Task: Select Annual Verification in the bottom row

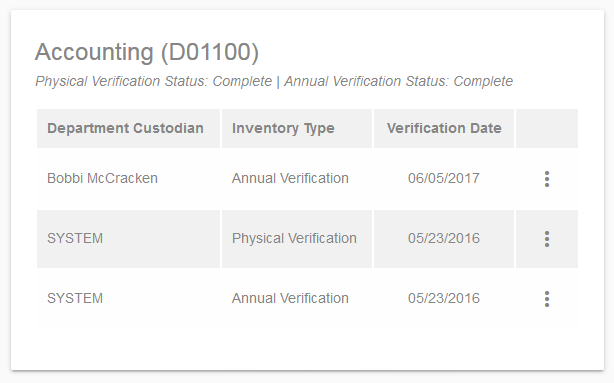Action: coord(290,298)
